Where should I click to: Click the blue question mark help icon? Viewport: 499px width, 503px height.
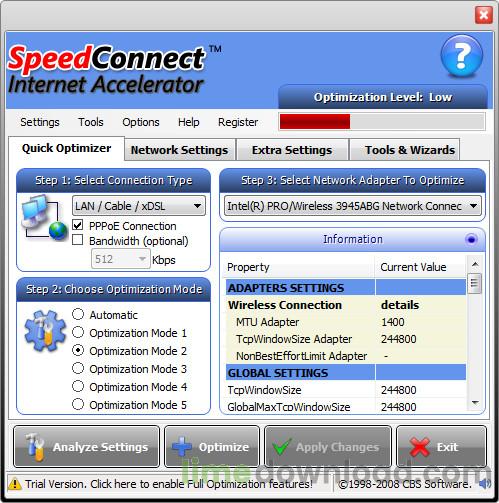click(x=461, y=56)
